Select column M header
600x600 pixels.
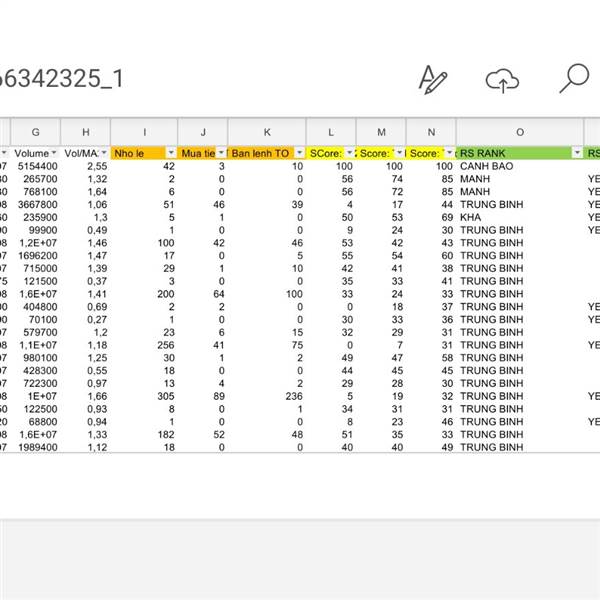coord(381,132)
